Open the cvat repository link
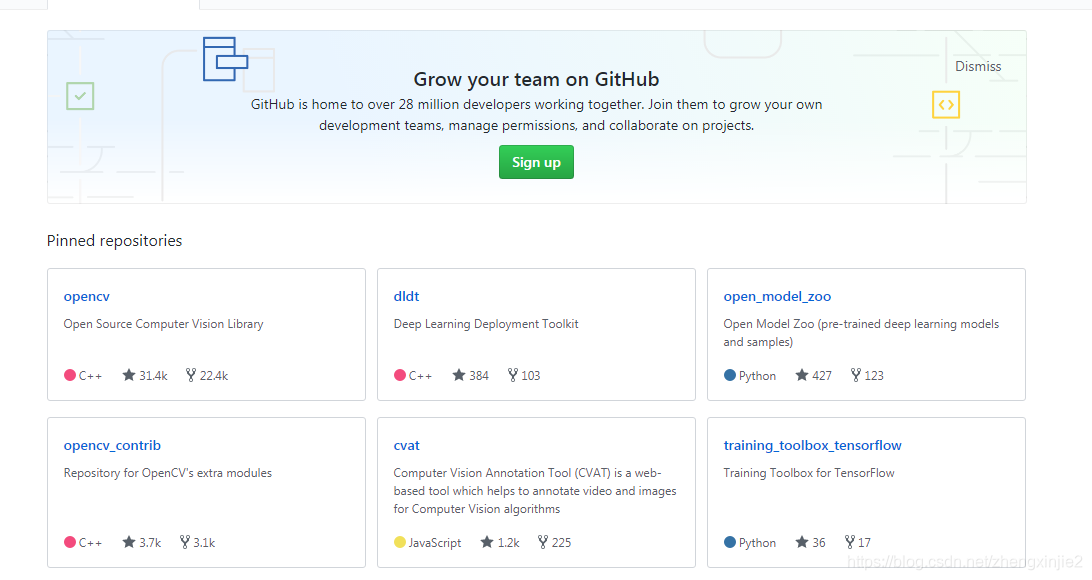 [x=406, y=446]
